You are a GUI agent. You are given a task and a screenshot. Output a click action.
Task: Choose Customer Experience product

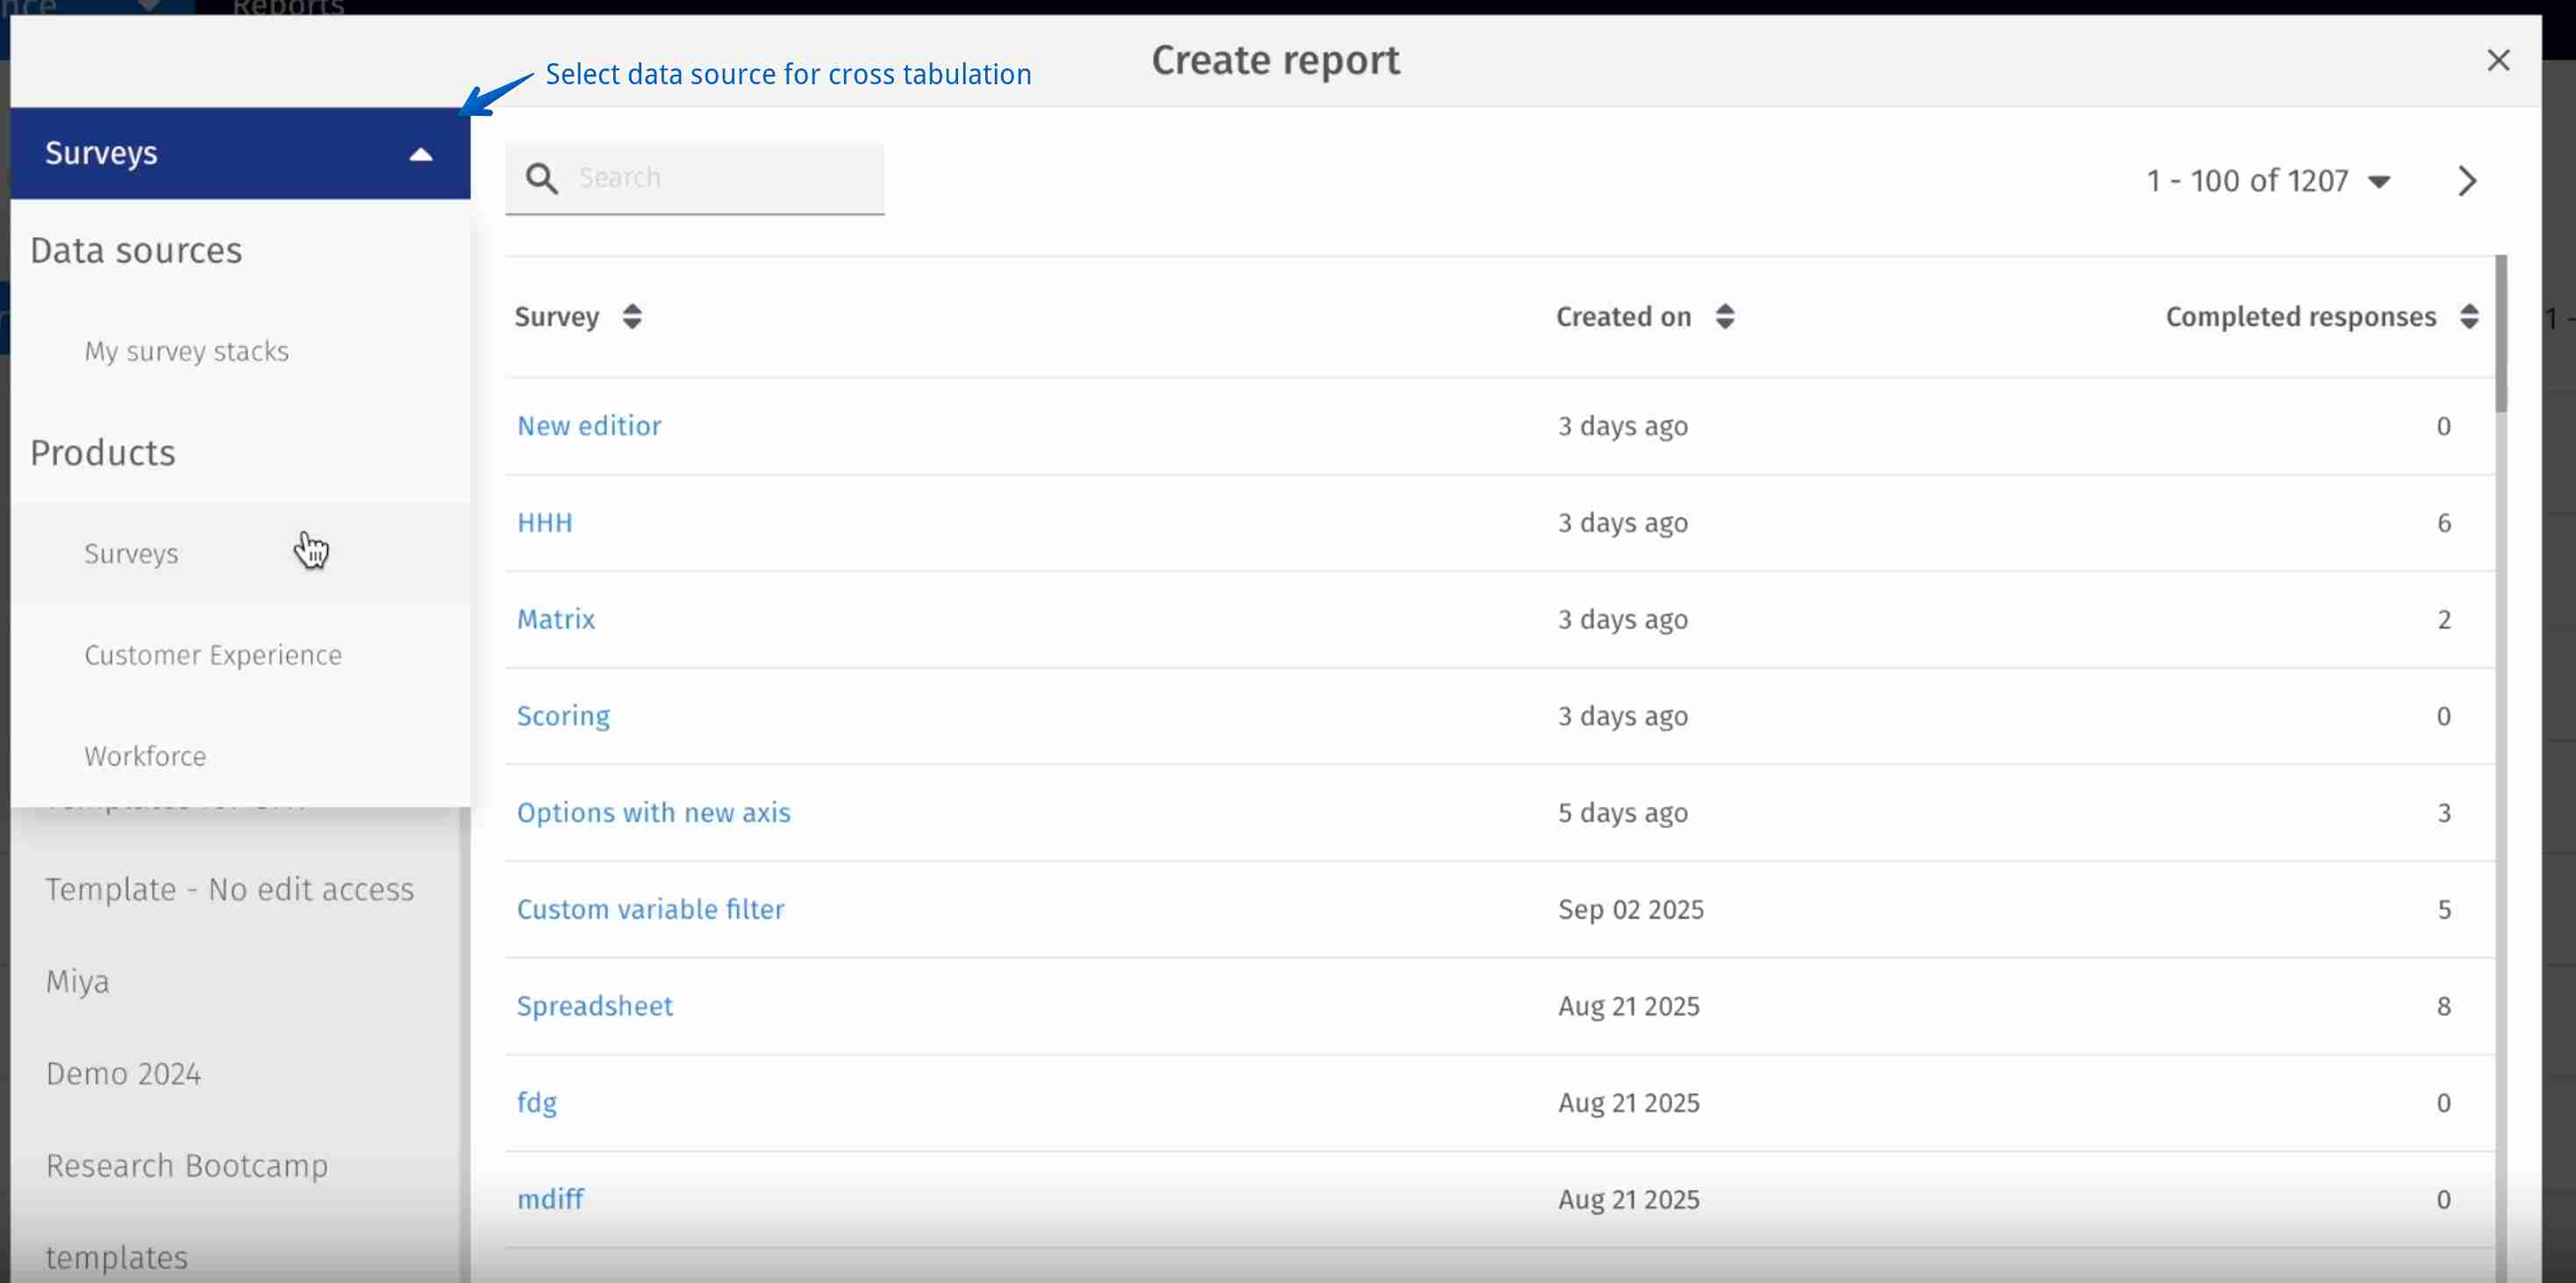(212, 655)
